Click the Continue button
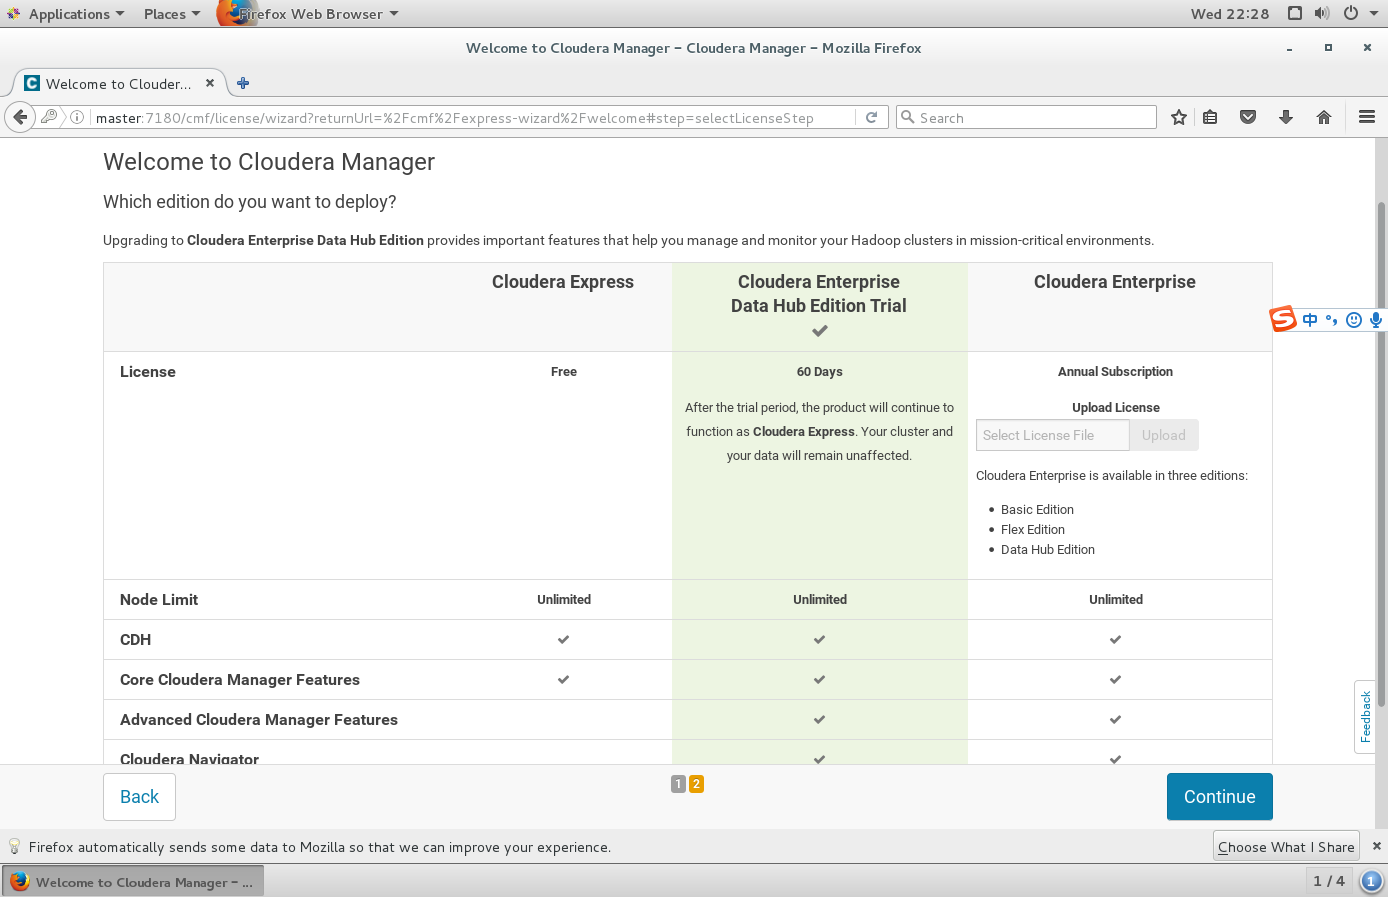The height and width of the screenshot is (897, 1388). (1220, 797)
